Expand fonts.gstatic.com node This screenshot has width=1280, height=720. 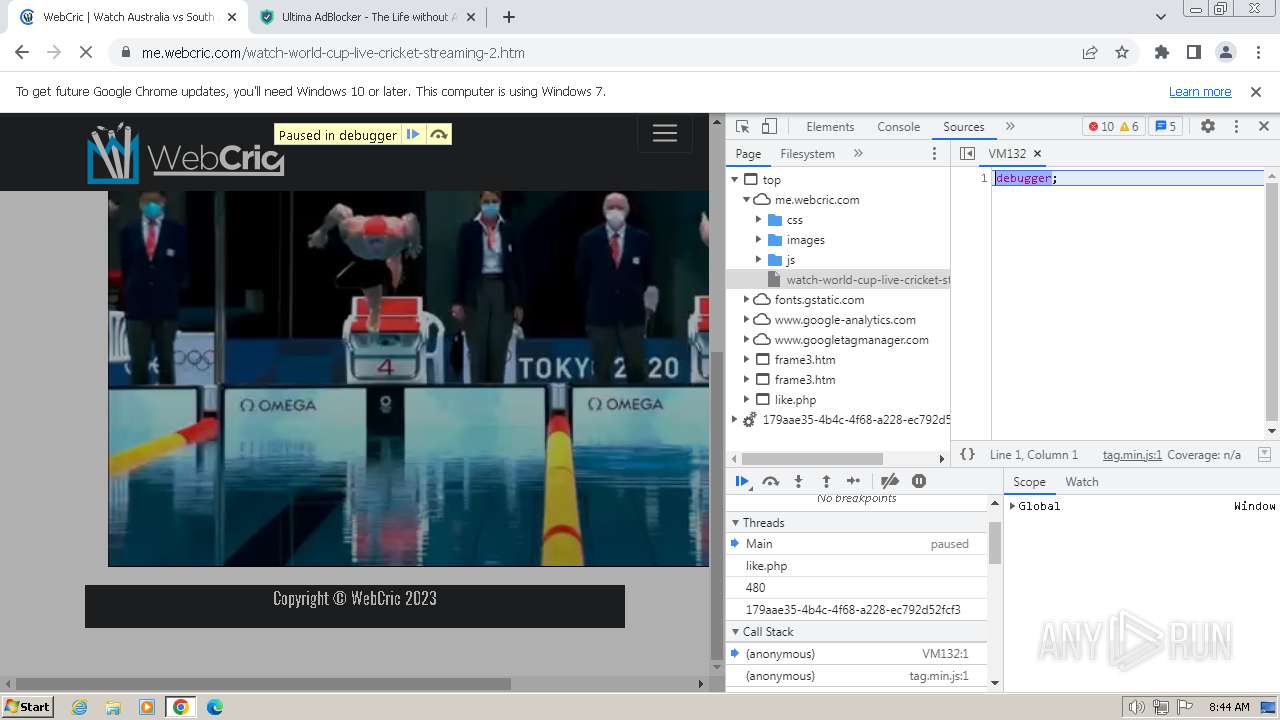pyautogui.click(x=747, y=300)
